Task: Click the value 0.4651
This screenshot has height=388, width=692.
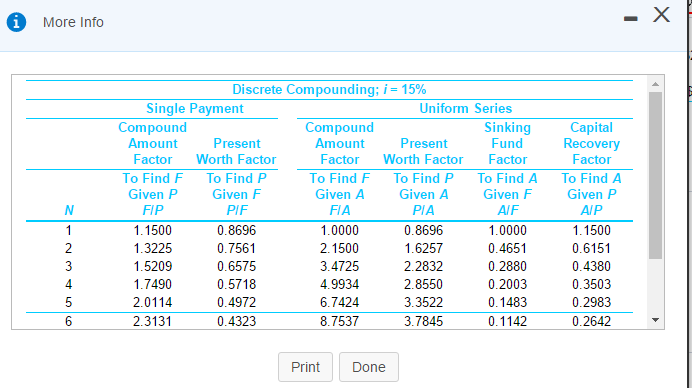Action: [x=508, y=249]
